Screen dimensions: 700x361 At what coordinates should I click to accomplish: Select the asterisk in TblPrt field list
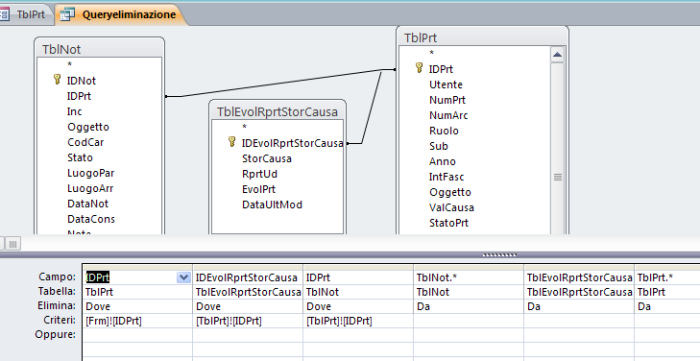431,54
